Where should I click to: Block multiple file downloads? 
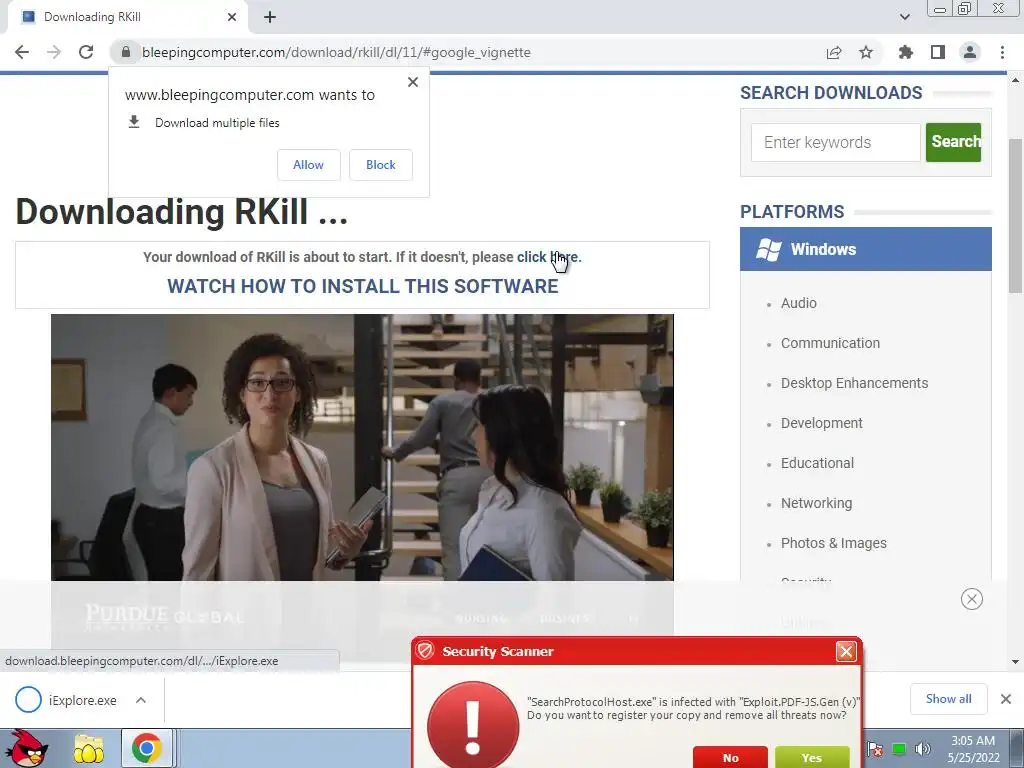tap(381, 165)
